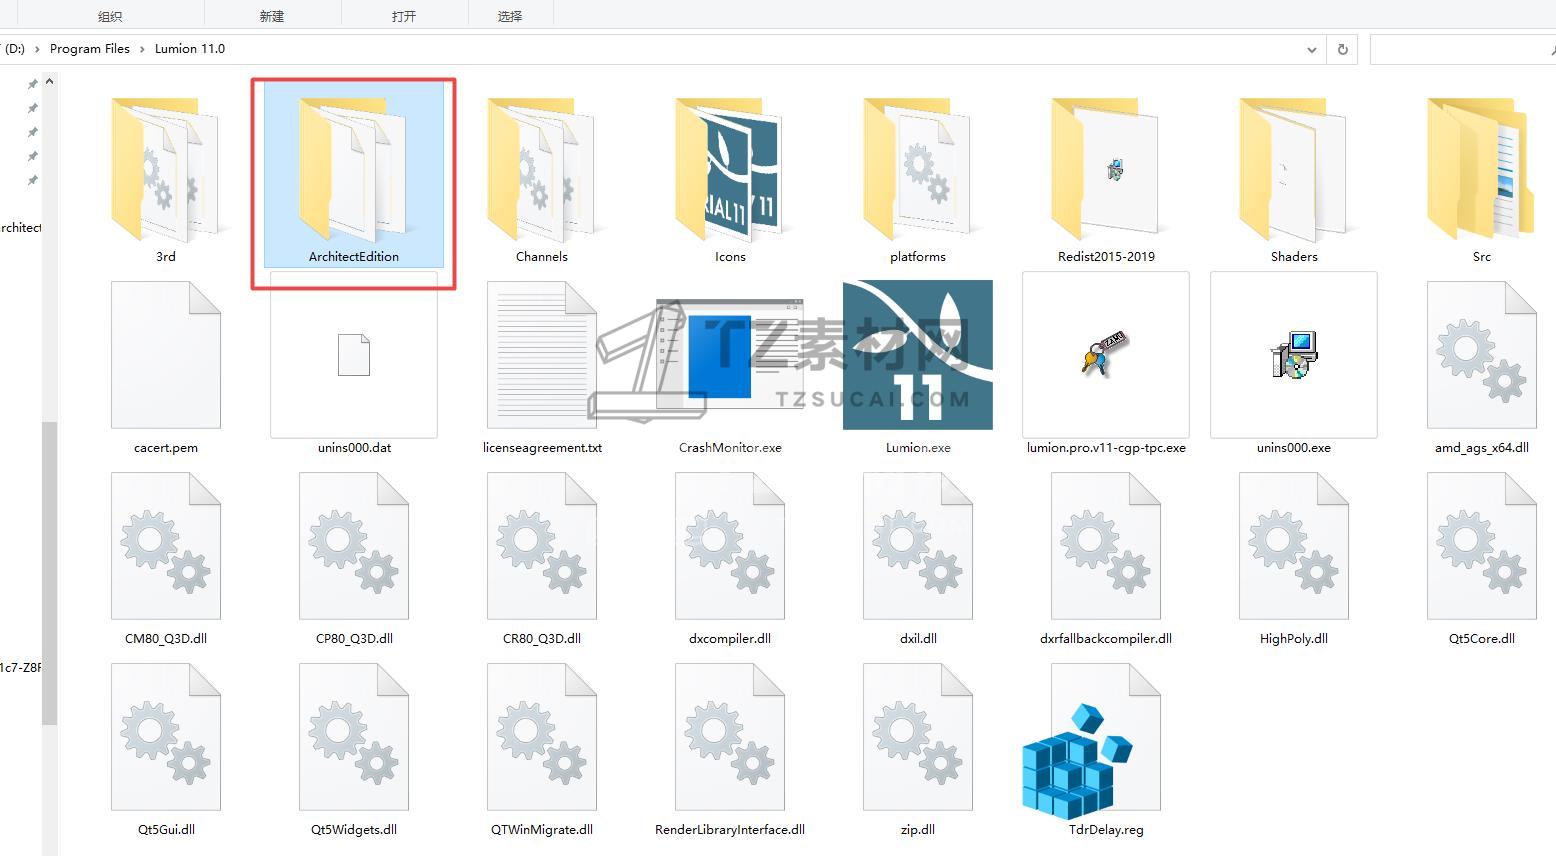This screenshot has height=856, width=1556.
Task: Expand the address bar history dropdown
Action: (x=1311, y=49)
